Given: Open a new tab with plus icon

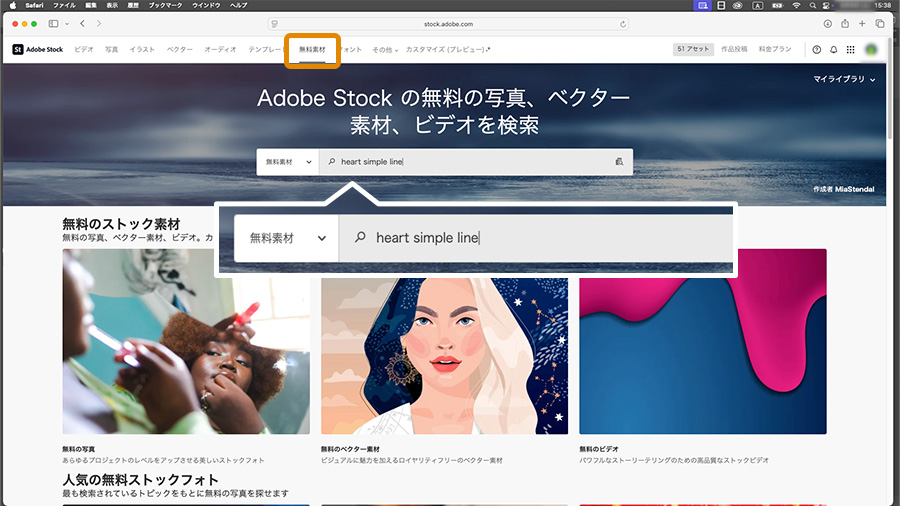Looking at the screenshot, I should [x=862, y=24].
